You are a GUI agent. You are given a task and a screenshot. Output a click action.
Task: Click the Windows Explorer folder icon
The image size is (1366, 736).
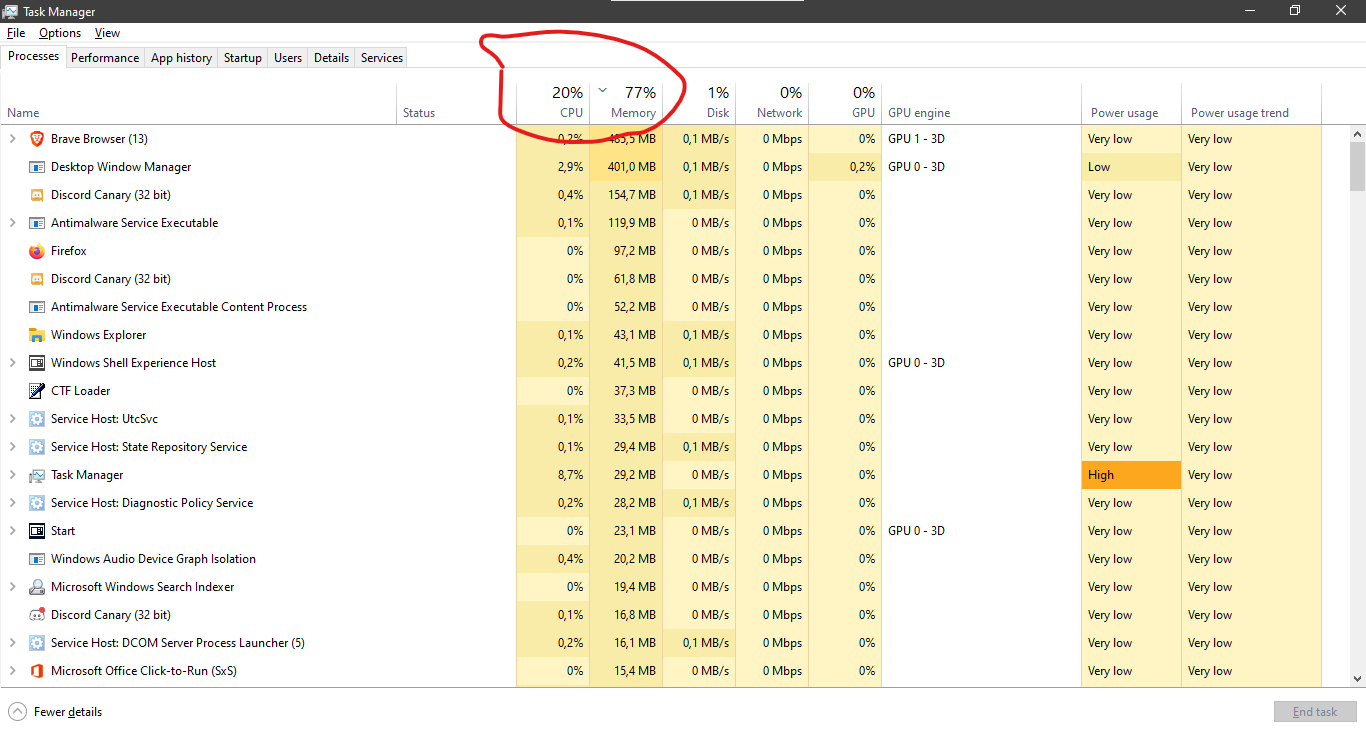[37, 335]
